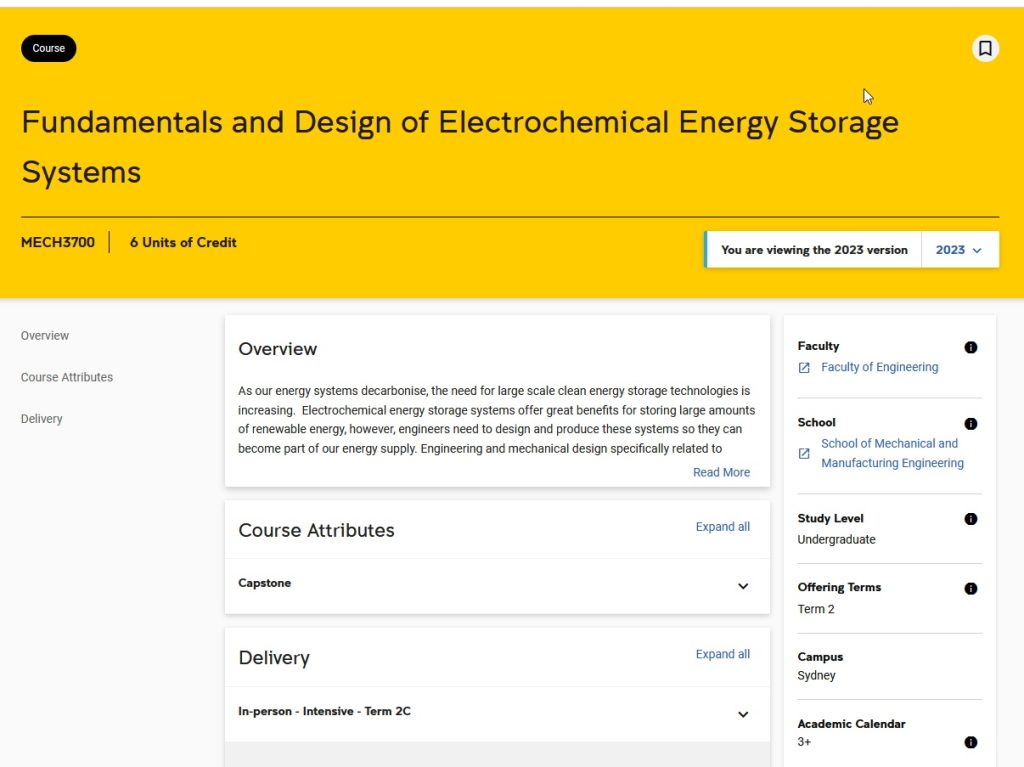The height and width of the screenshot is (767, 1024).
Task: Click the Offering Terms label
Action: pos(839,587)
